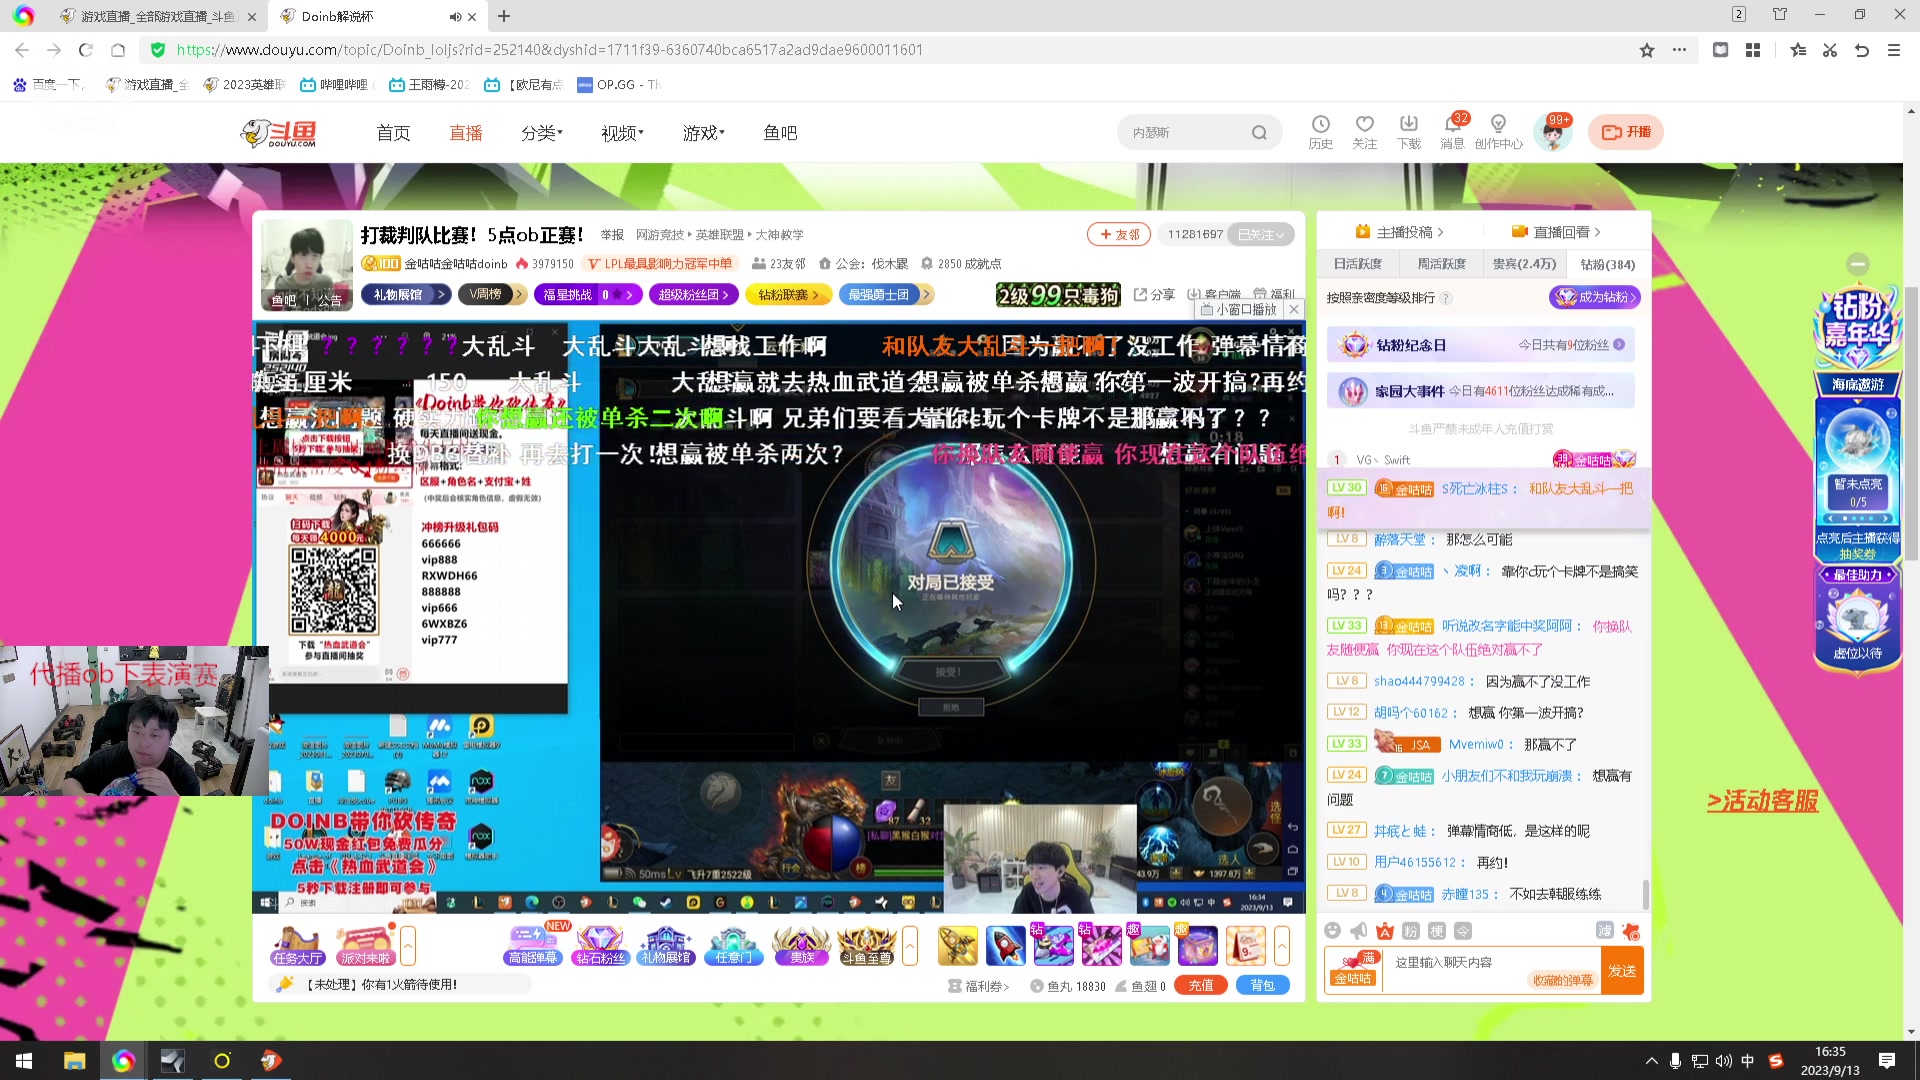Open the 任务大厅 task hall icon
This screenshot has width=1920, height=1080.
(x=297, y=945)
